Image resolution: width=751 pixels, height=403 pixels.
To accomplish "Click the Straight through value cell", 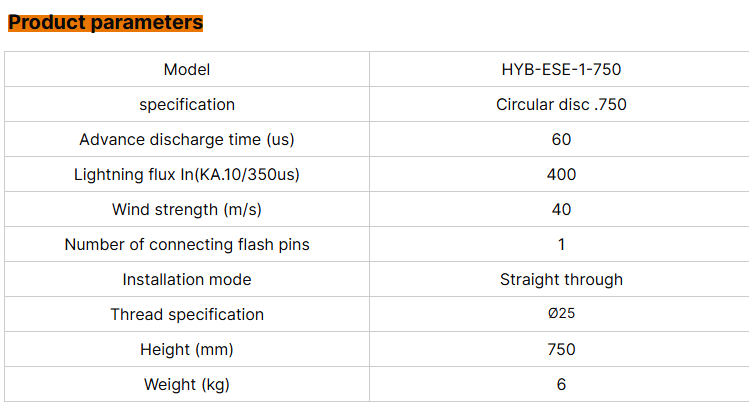I will [x=561, y=280].
